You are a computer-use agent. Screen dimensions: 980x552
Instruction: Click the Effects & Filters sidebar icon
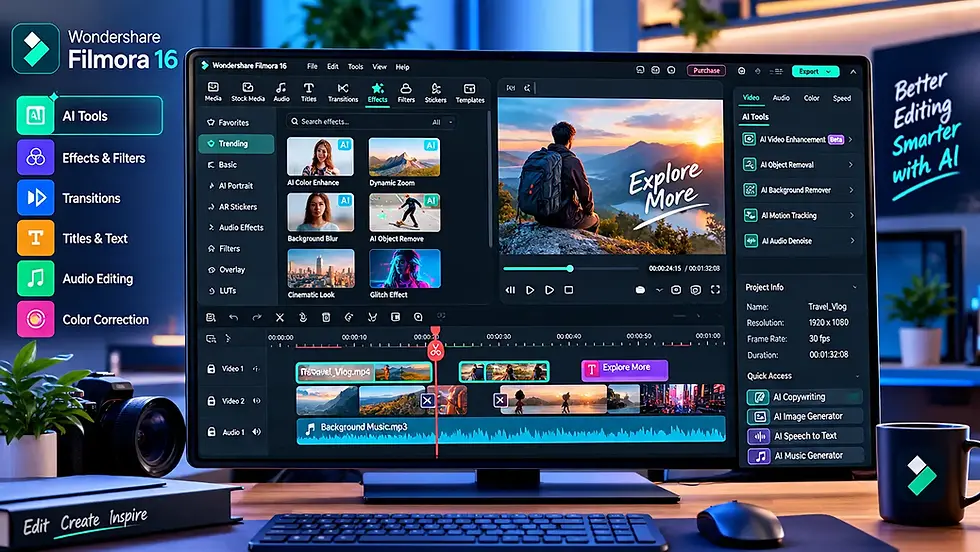(x=36, y=158)
